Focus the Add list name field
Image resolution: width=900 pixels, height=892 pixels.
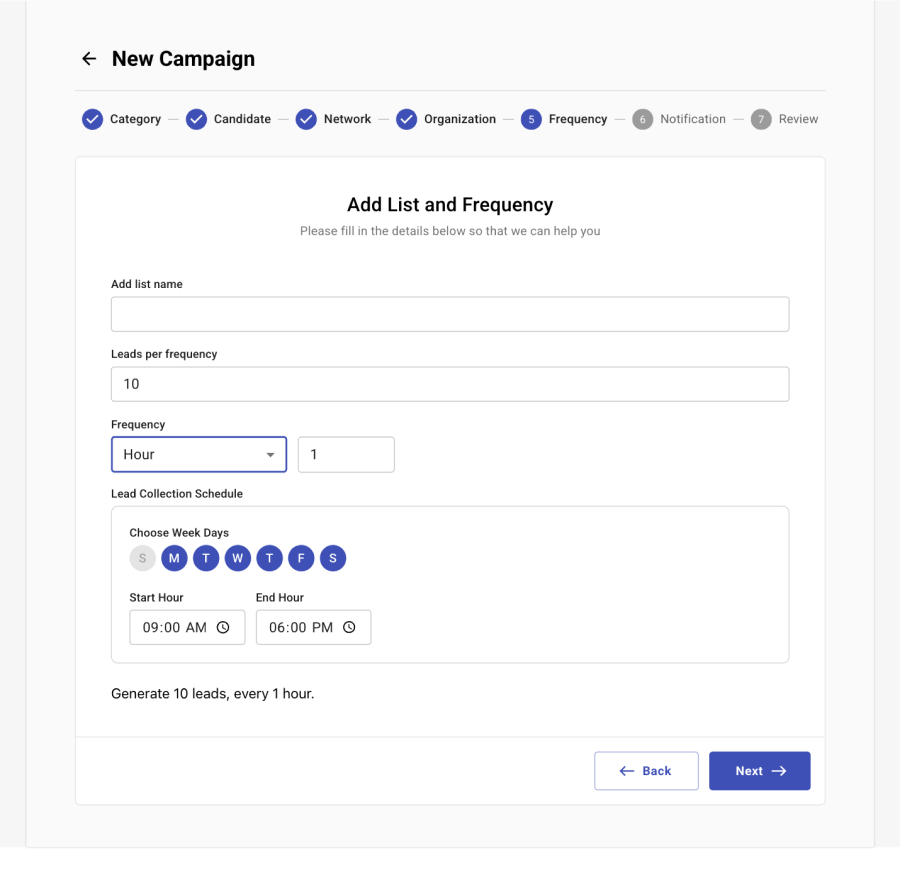(x=450, y=314)
